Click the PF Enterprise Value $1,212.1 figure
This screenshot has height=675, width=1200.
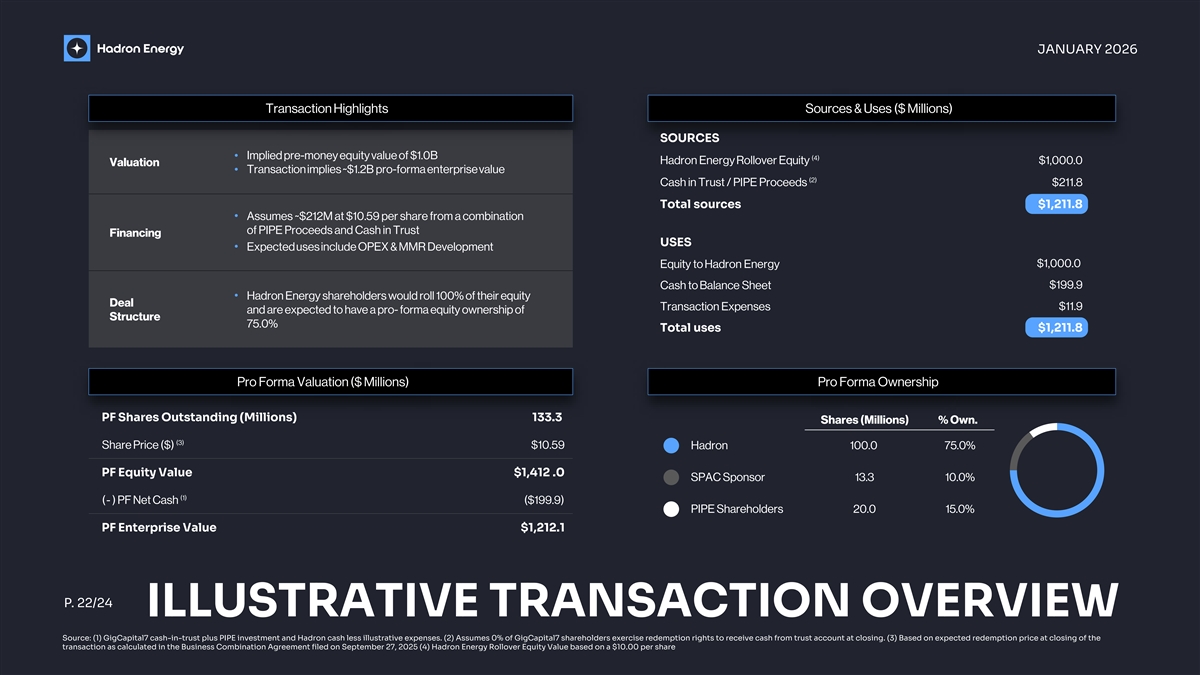(542, 527)
